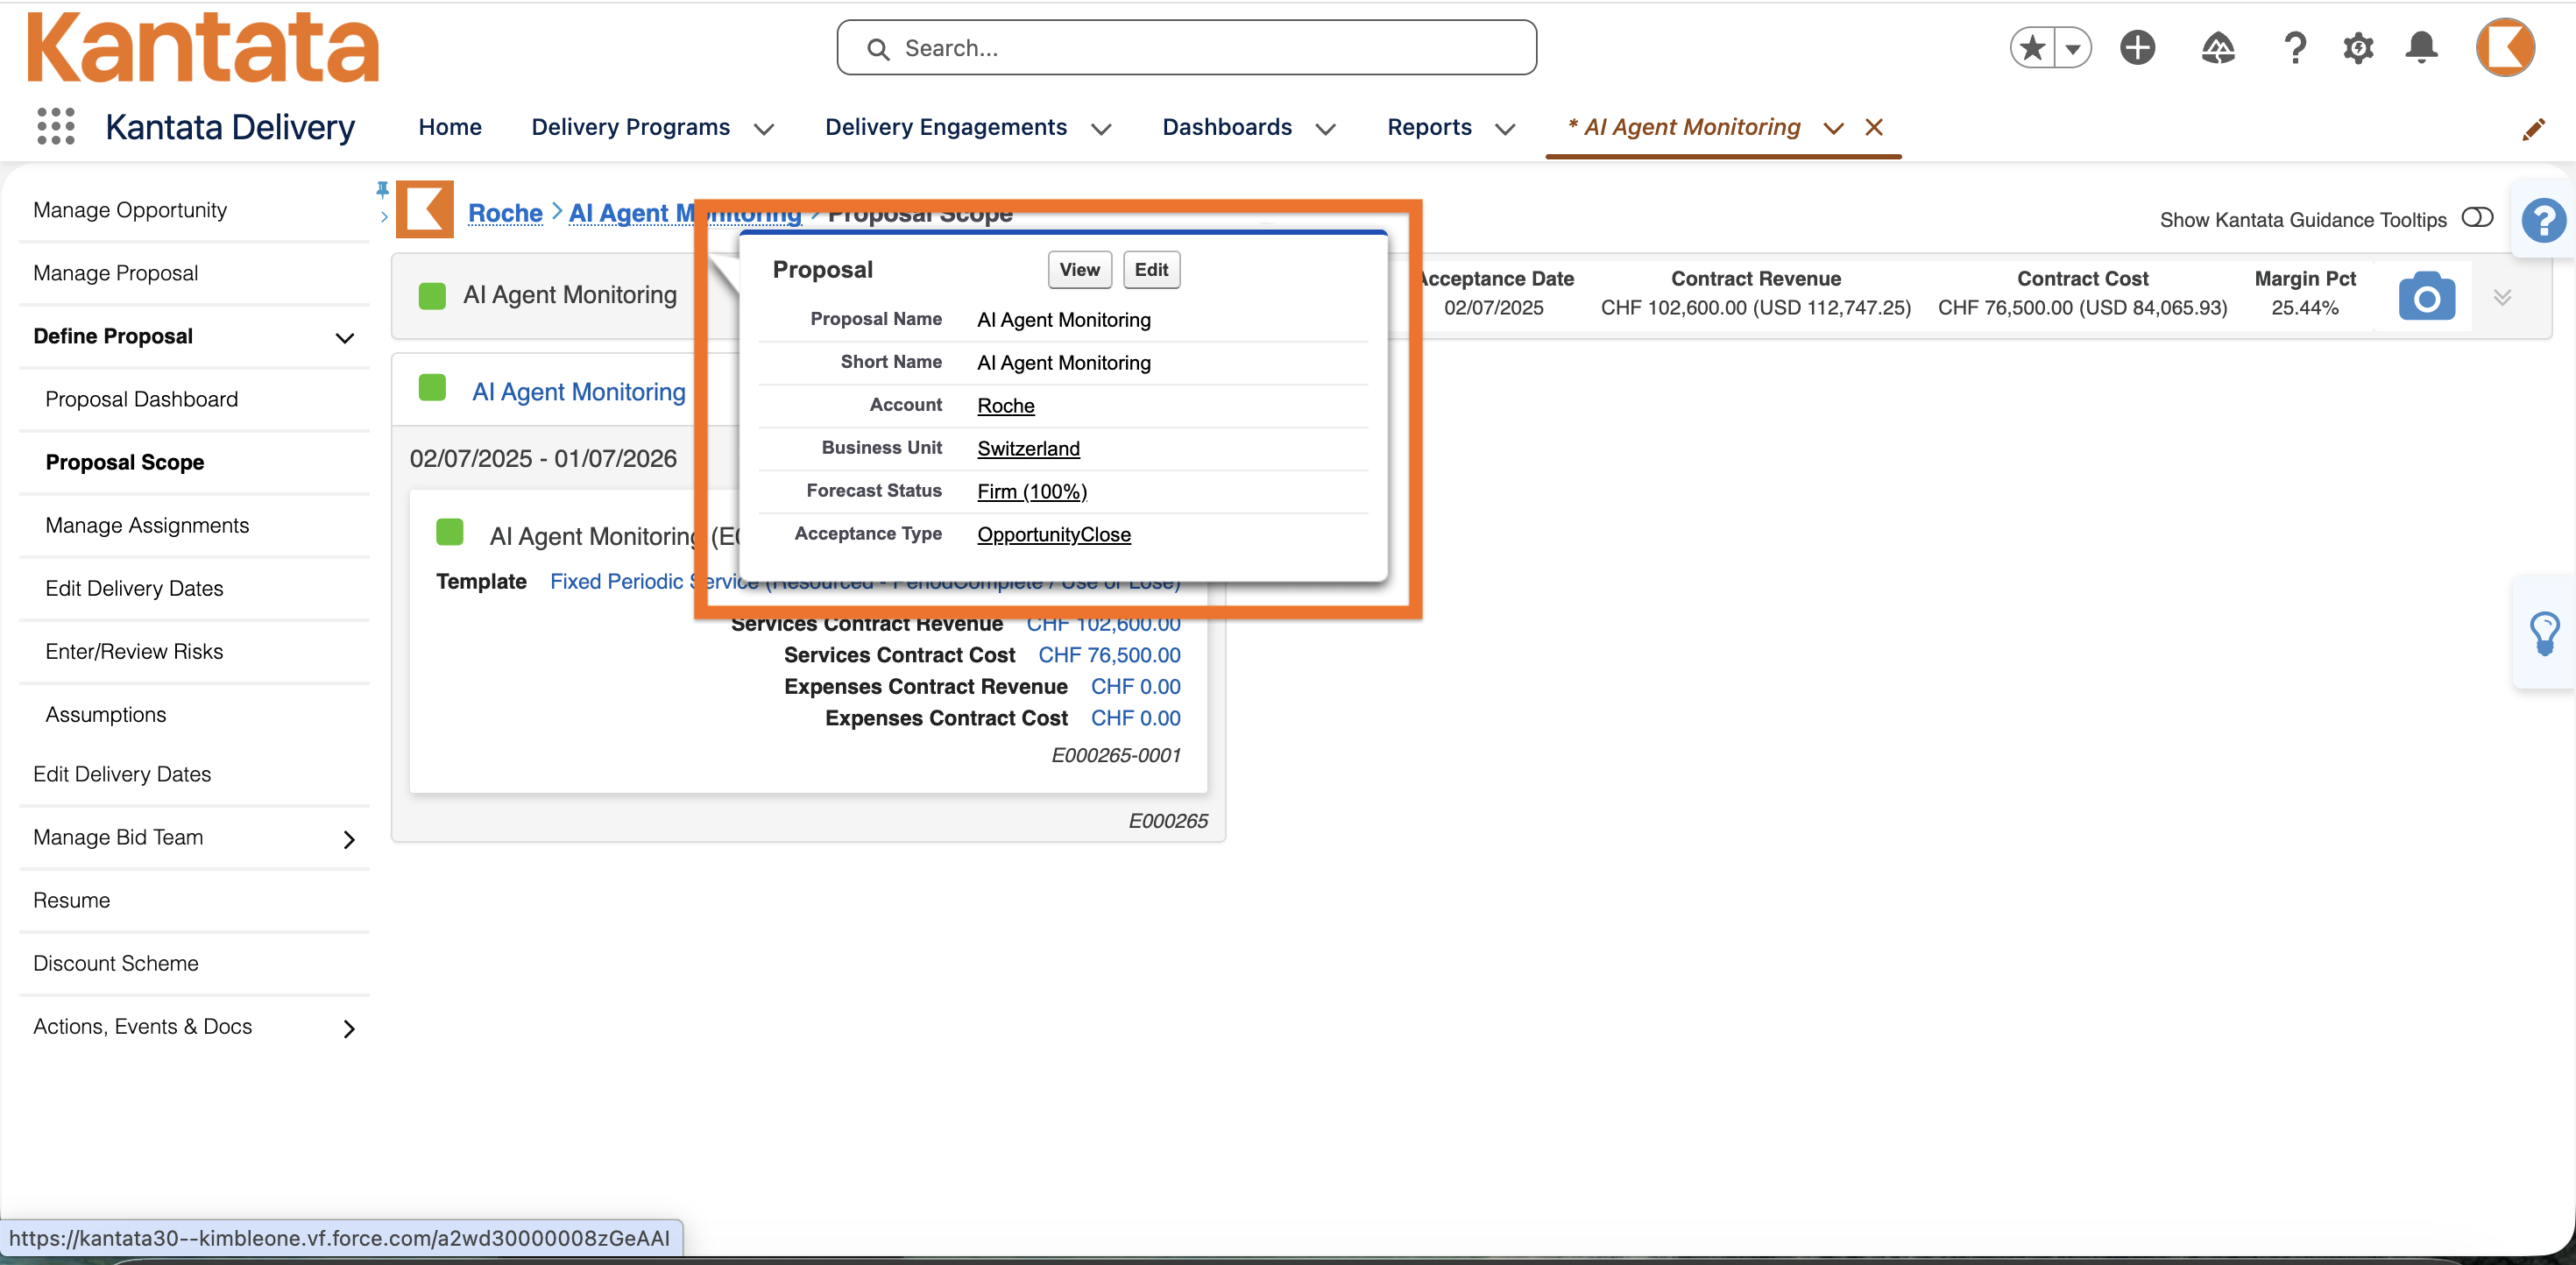Screen dimensions: 2576x1265
Task: Click the Edit button in Proposal popup
Action: (1151, 270)
